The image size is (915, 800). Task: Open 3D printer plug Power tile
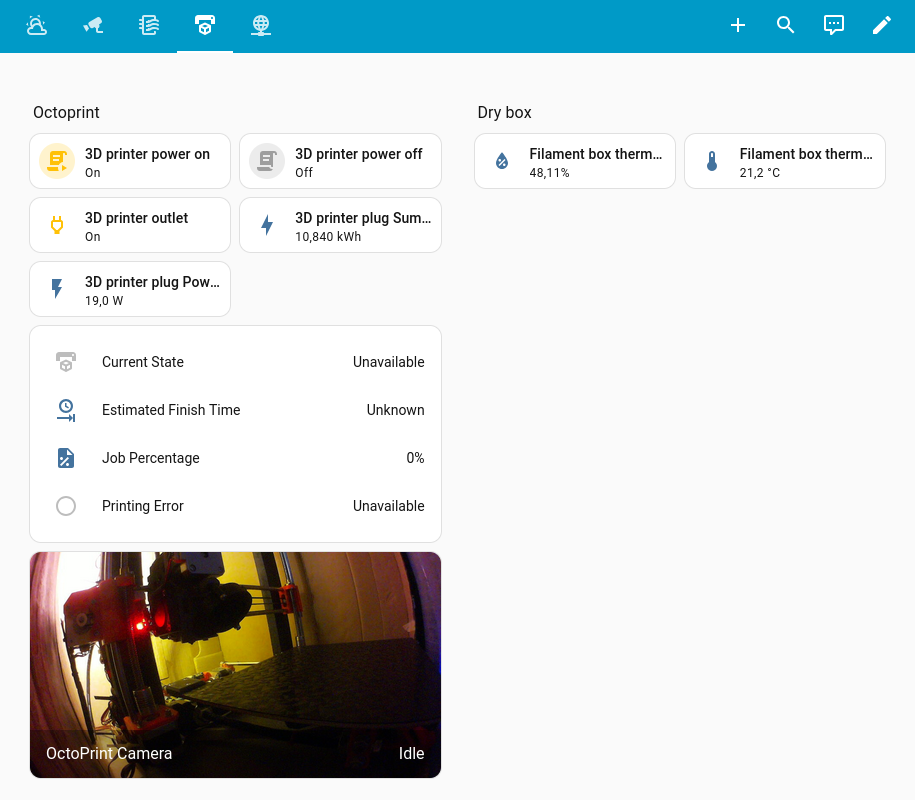(130, 289)
